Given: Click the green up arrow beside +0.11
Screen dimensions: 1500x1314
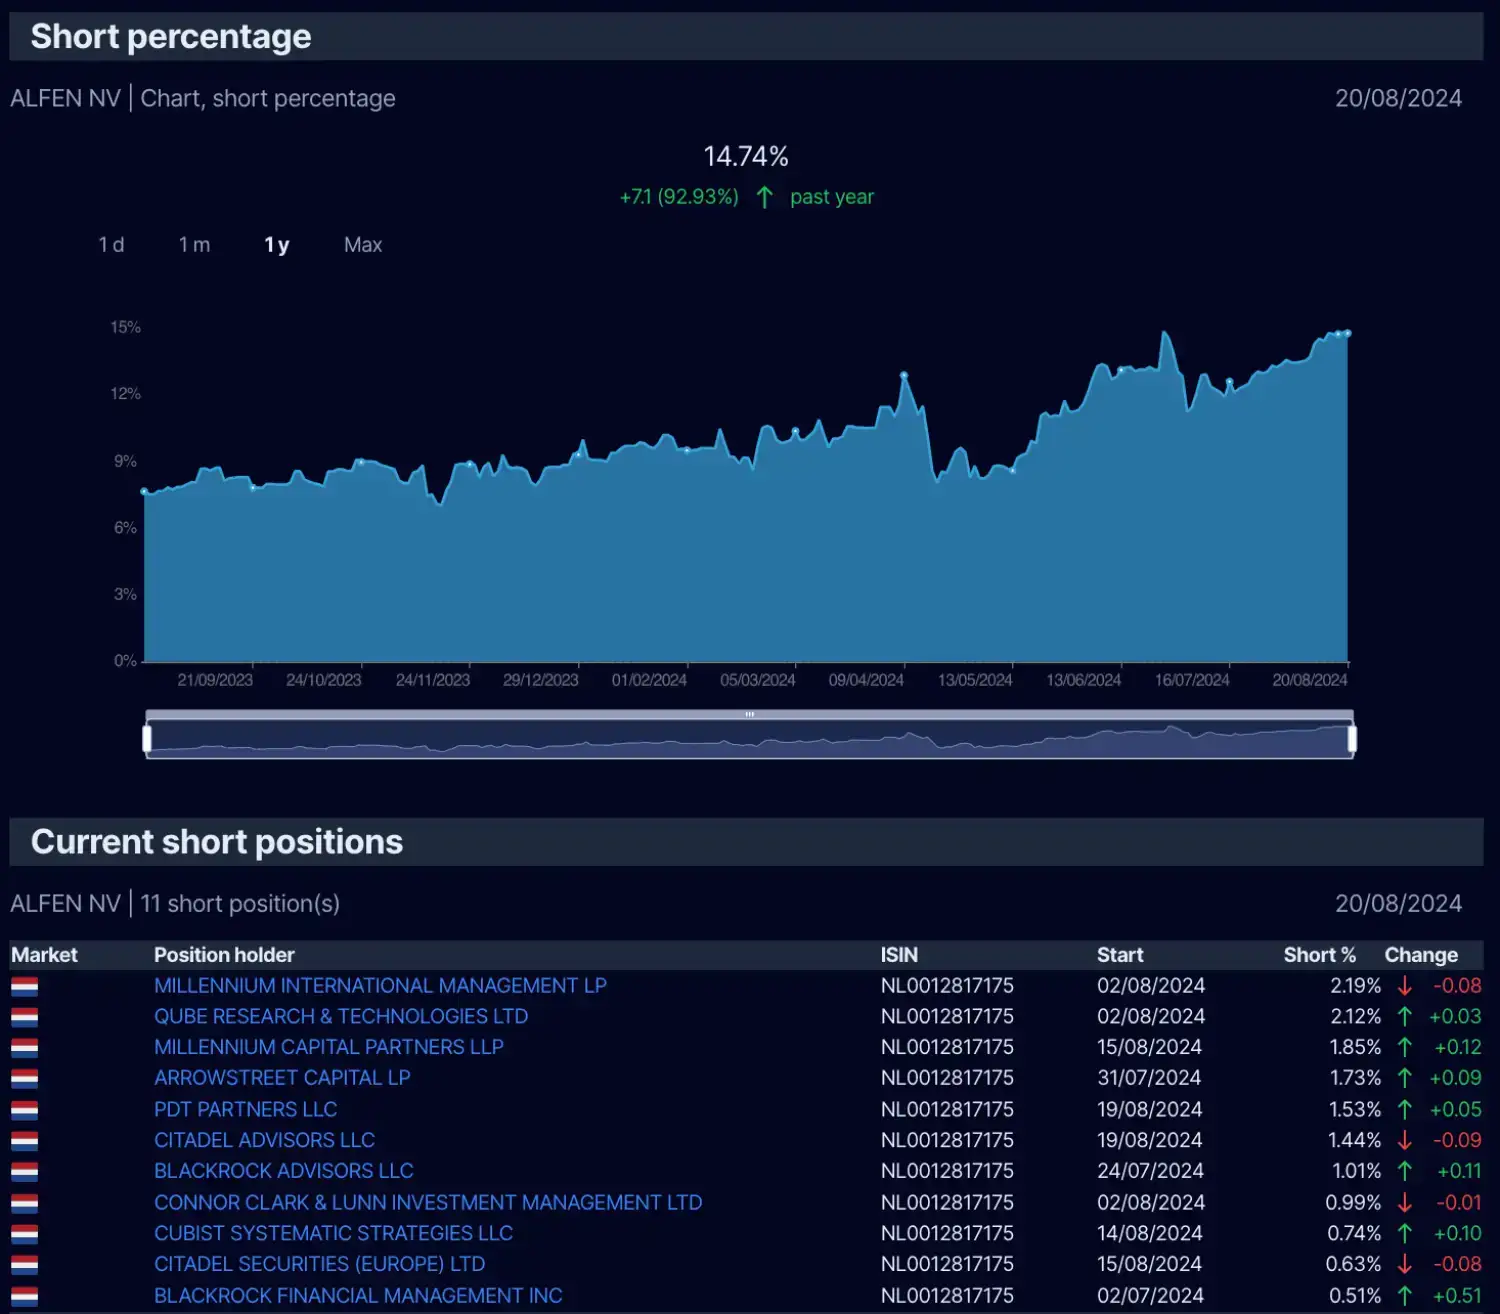Looking at the screenshot, I should pyautogui.click(x=1405, y=1171).
